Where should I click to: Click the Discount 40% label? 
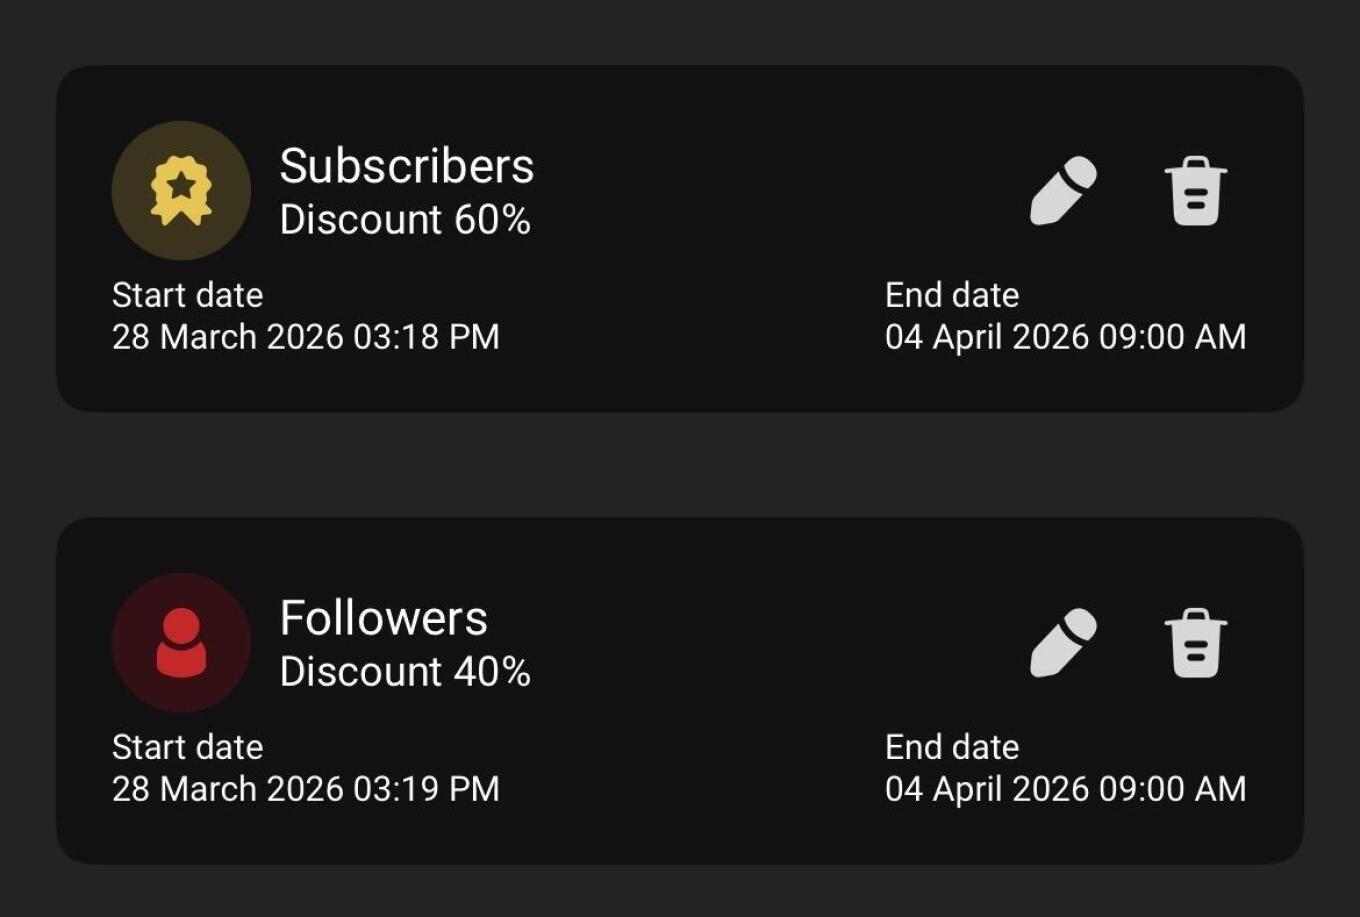pos(405,672)
